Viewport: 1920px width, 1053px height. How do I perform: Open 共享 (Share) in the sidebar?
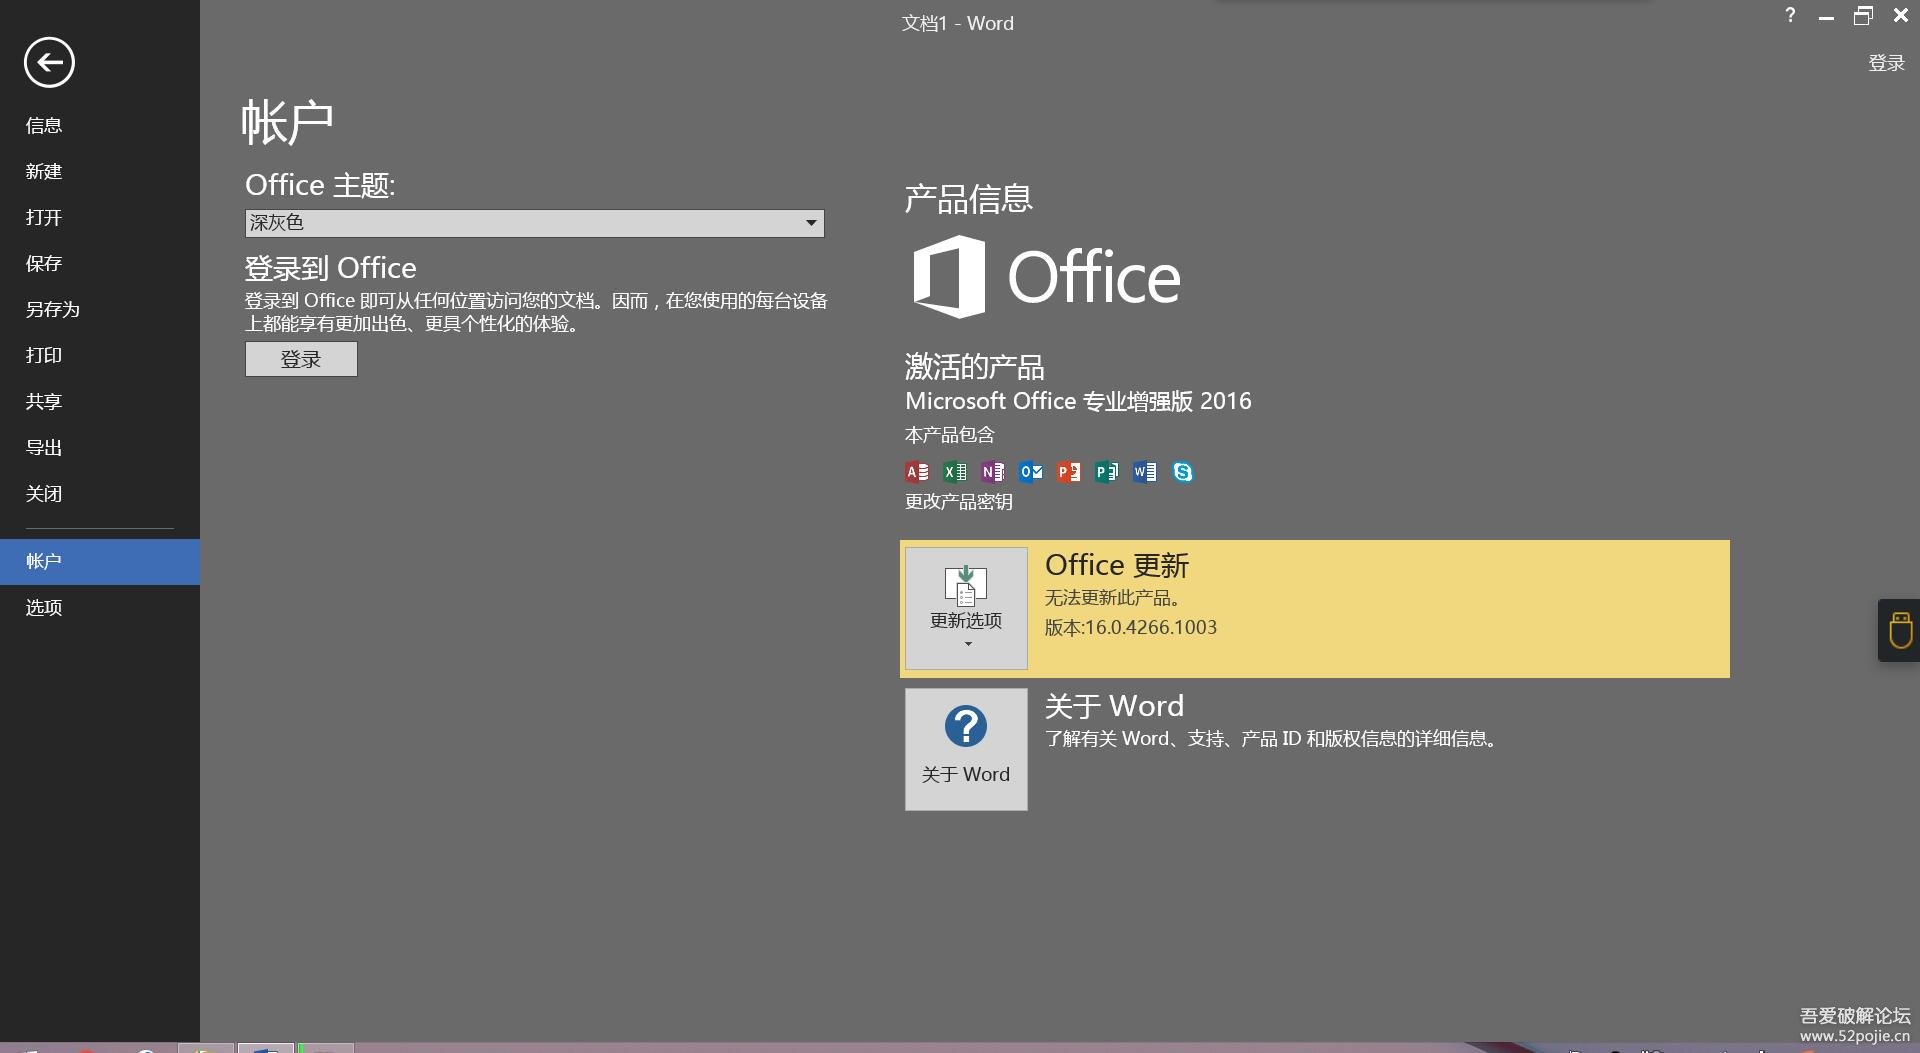(x=100, y=401)
